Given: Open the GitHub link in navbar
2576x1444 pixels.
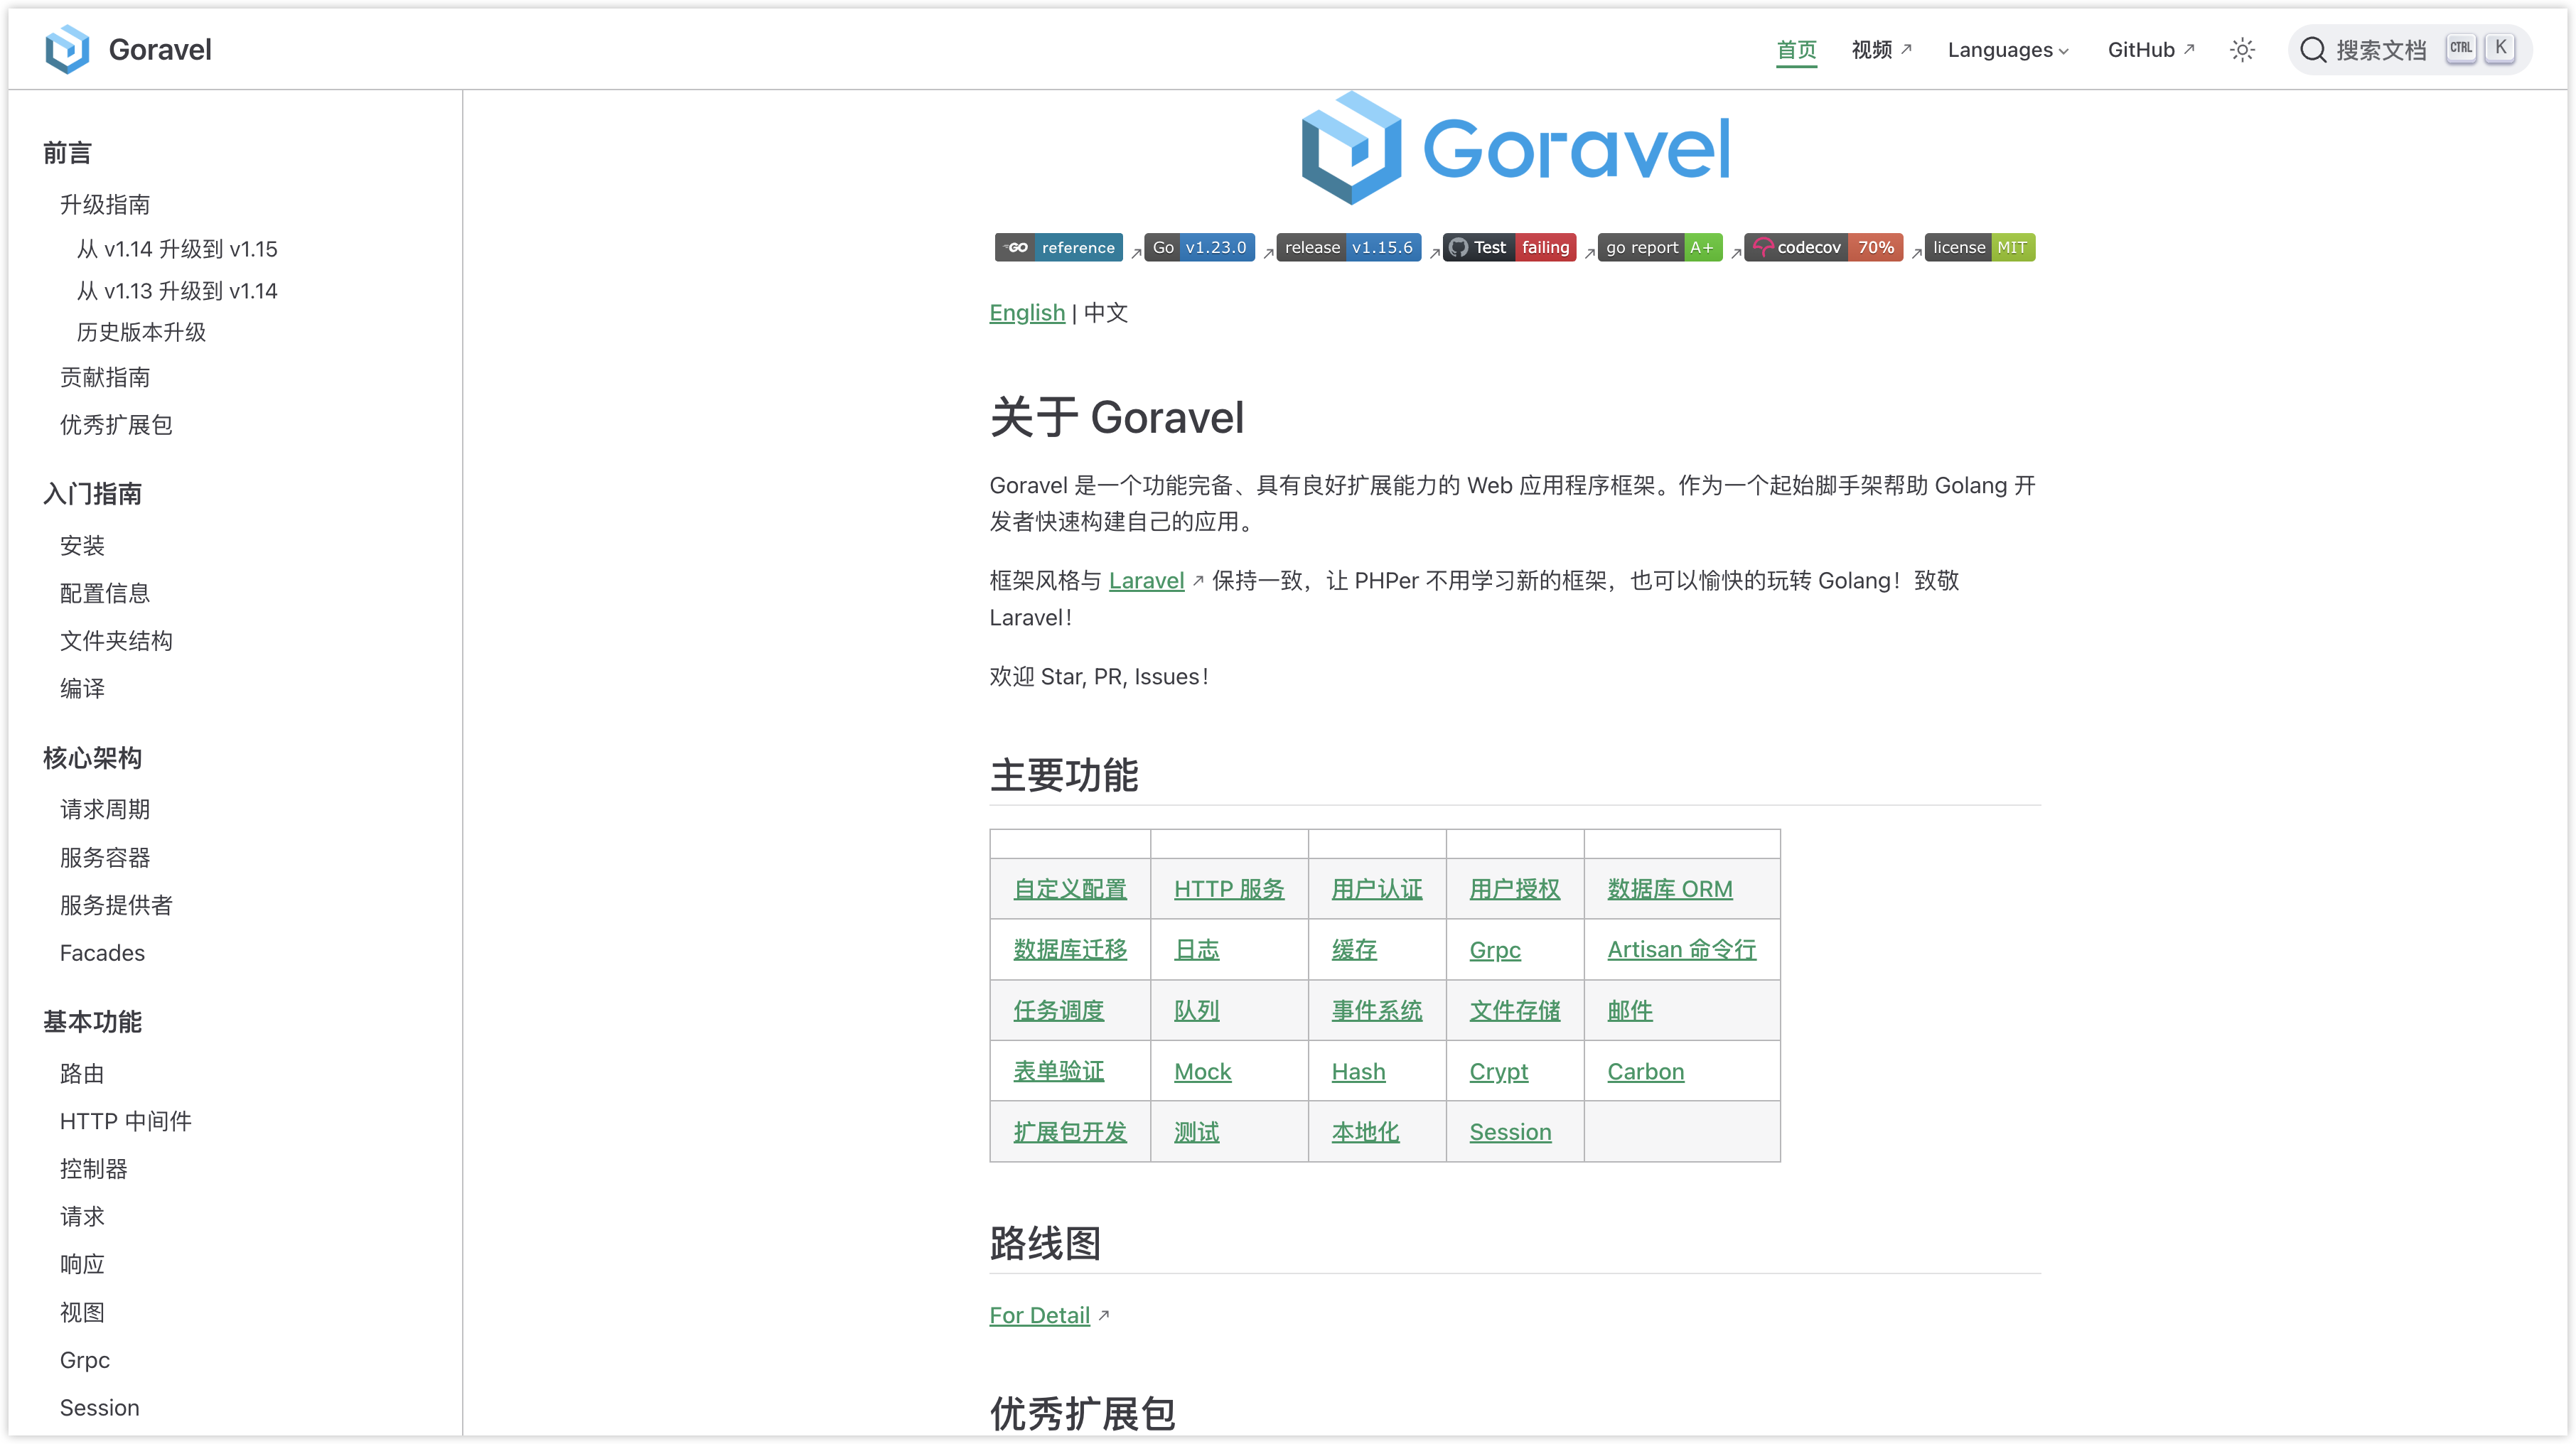Looking at the screenshot, I should 2151,49.
